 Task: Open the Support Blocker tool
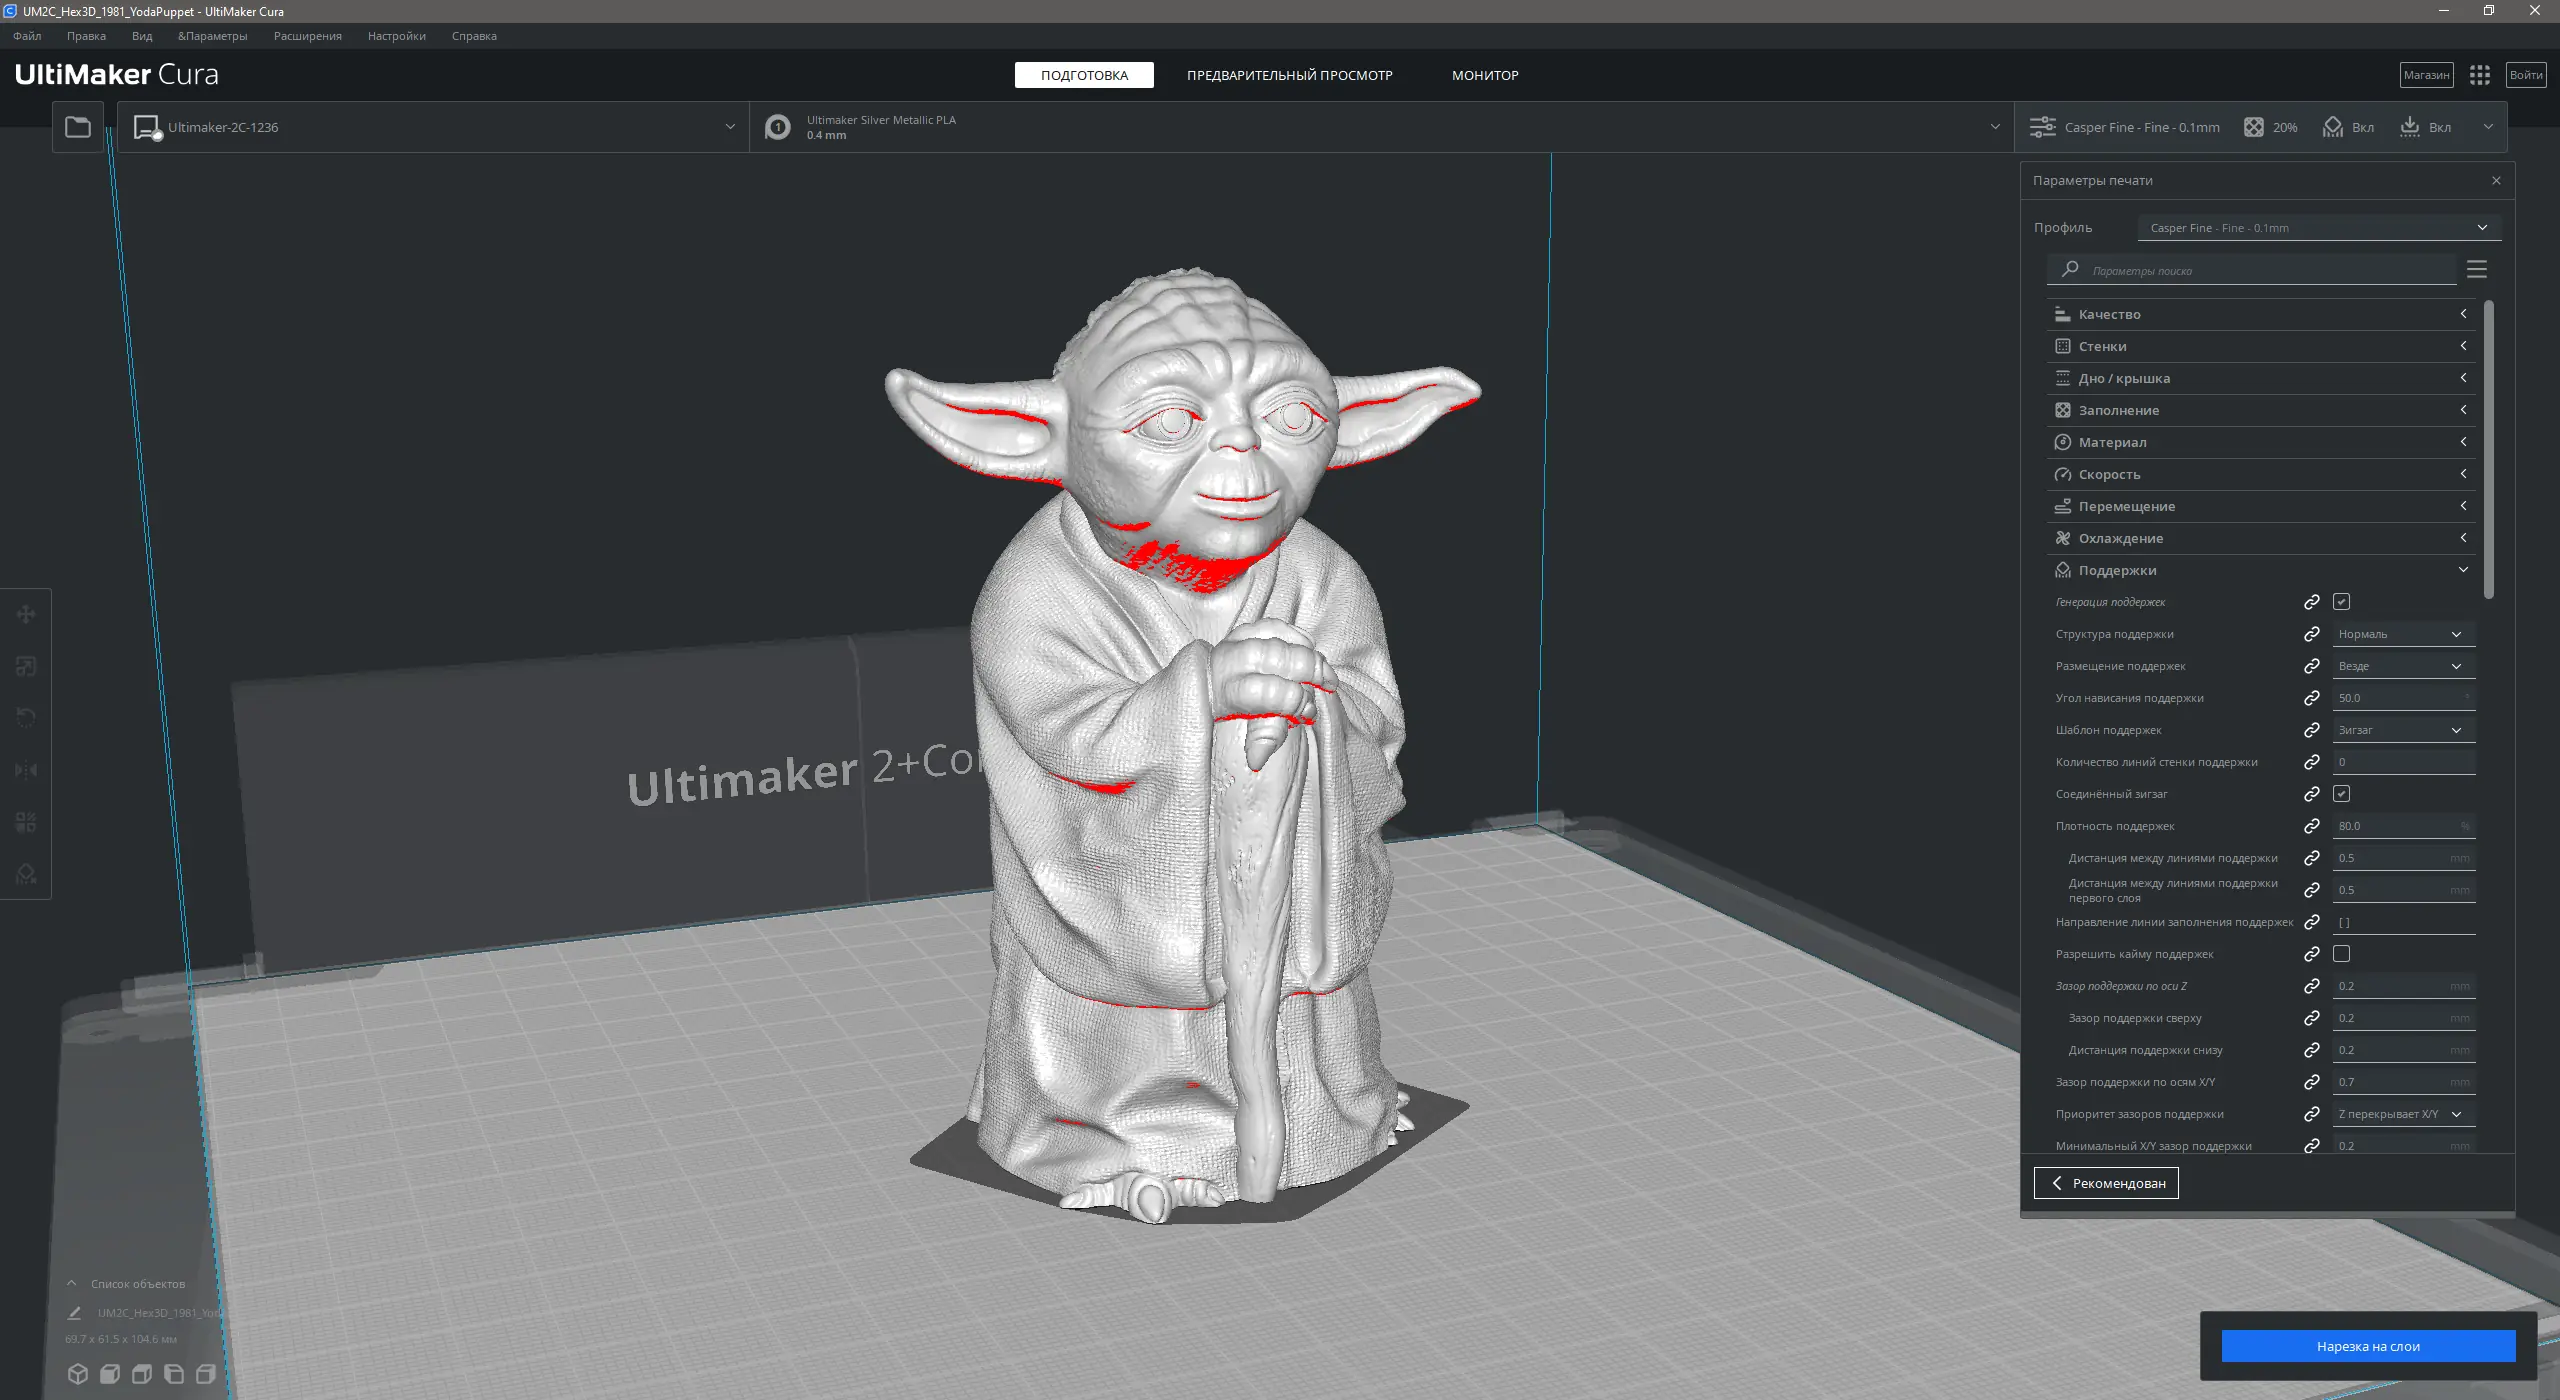[26, 874]
